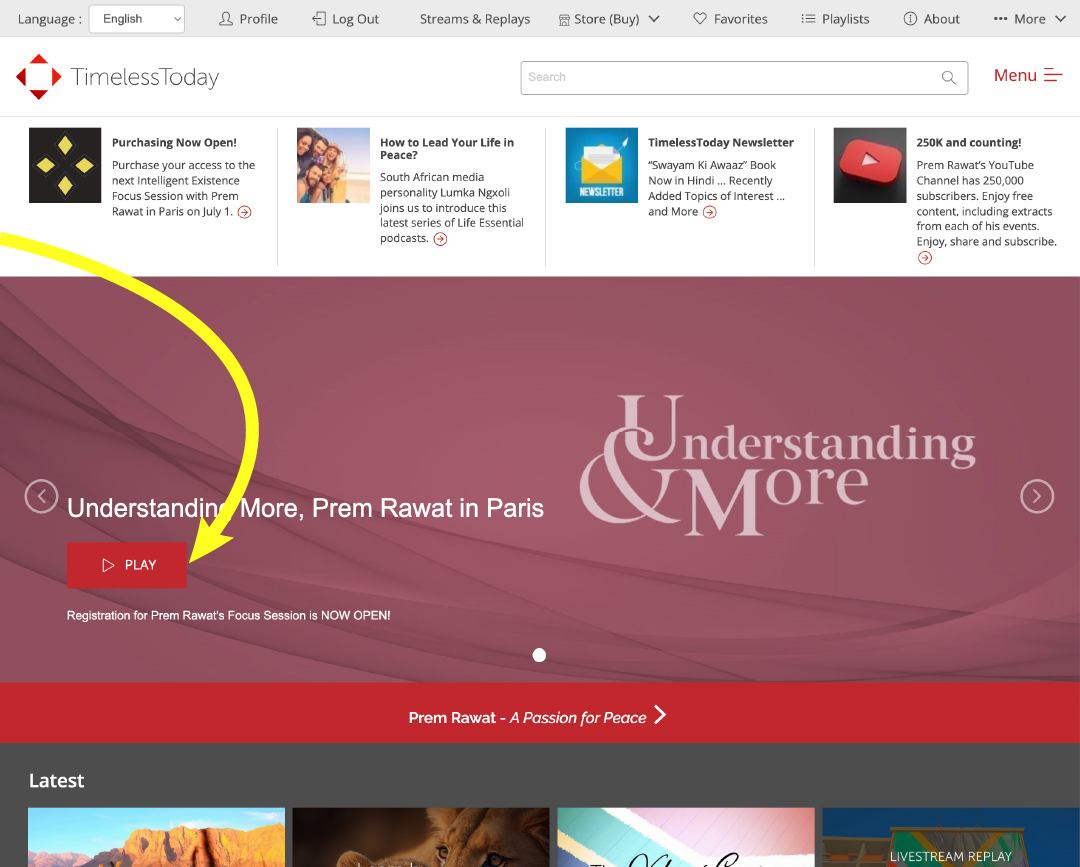Screen dimensions: 1080x867
Task: Open the YouTube play button thumbnail
Action: point(870,165)
